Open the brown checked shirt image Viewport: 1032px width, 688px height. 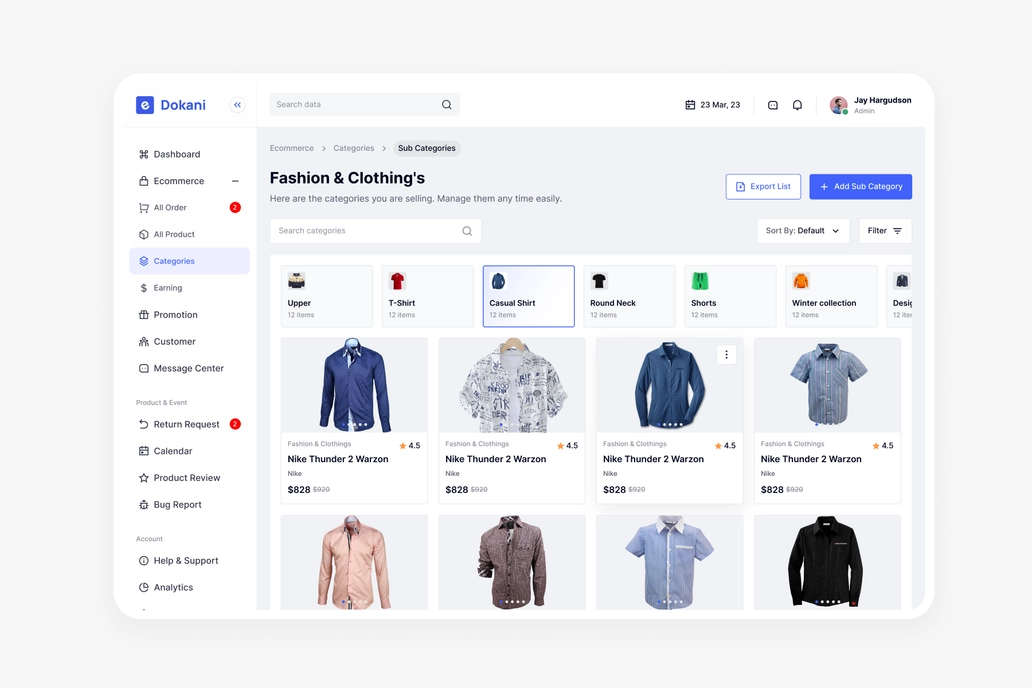coord(512,562)
